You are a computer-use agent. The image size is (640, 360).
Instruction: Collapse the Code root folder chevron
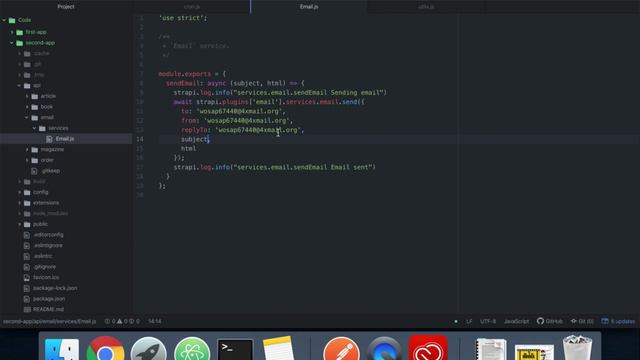(x=4, y=20)
